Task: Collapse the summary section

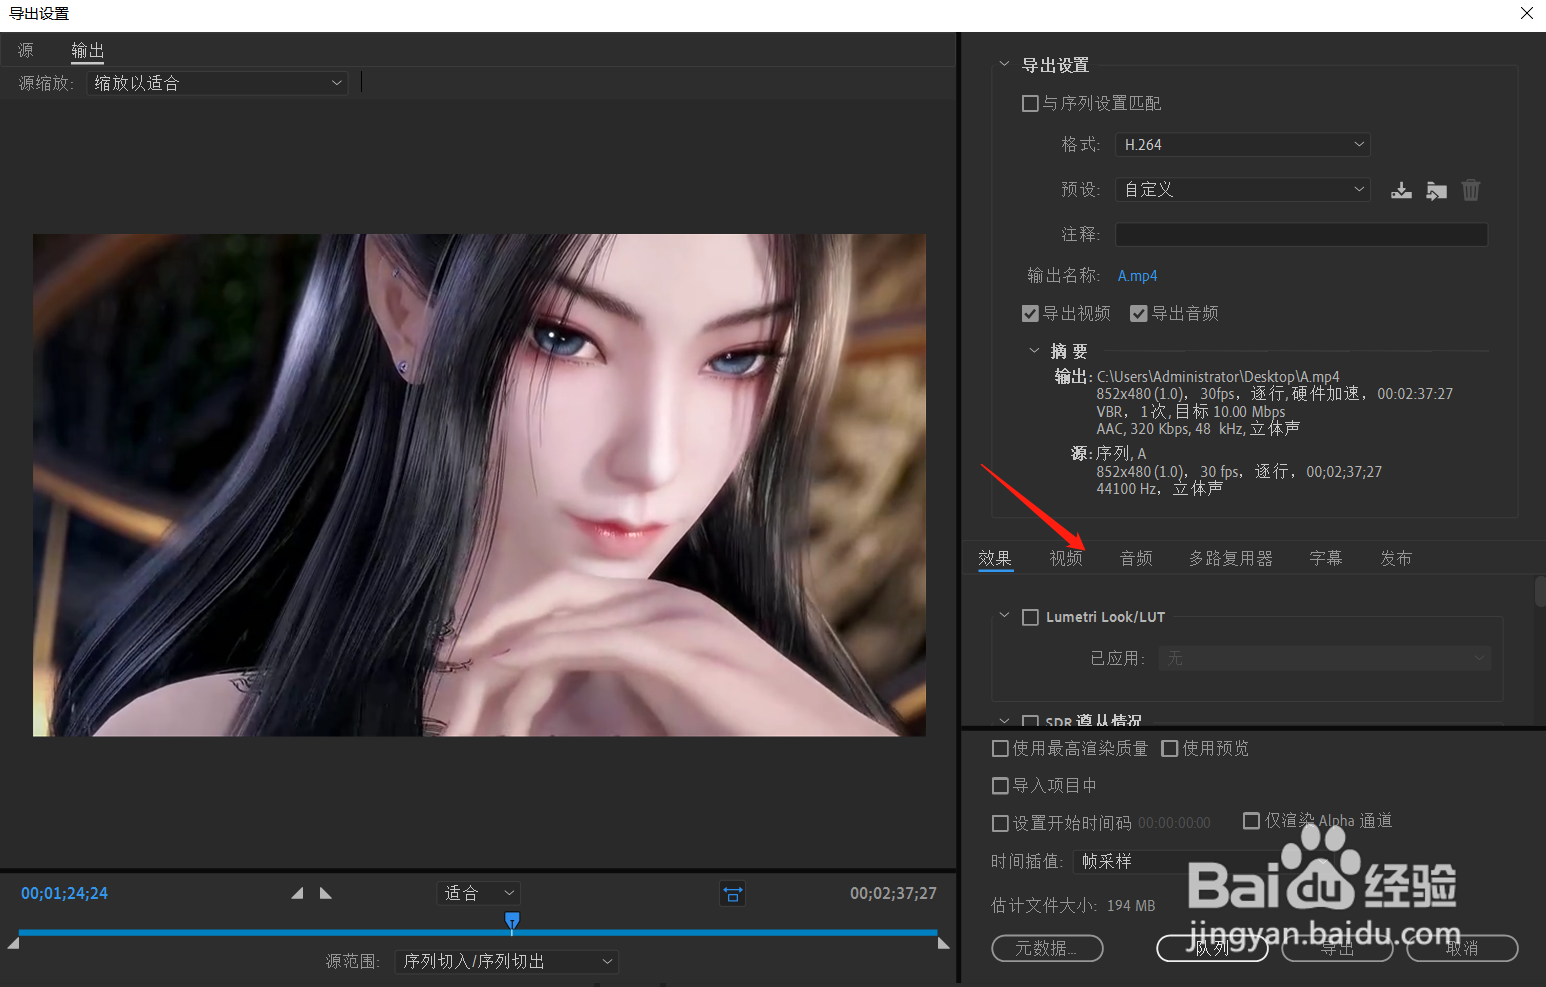Action: click(1034, 351)
